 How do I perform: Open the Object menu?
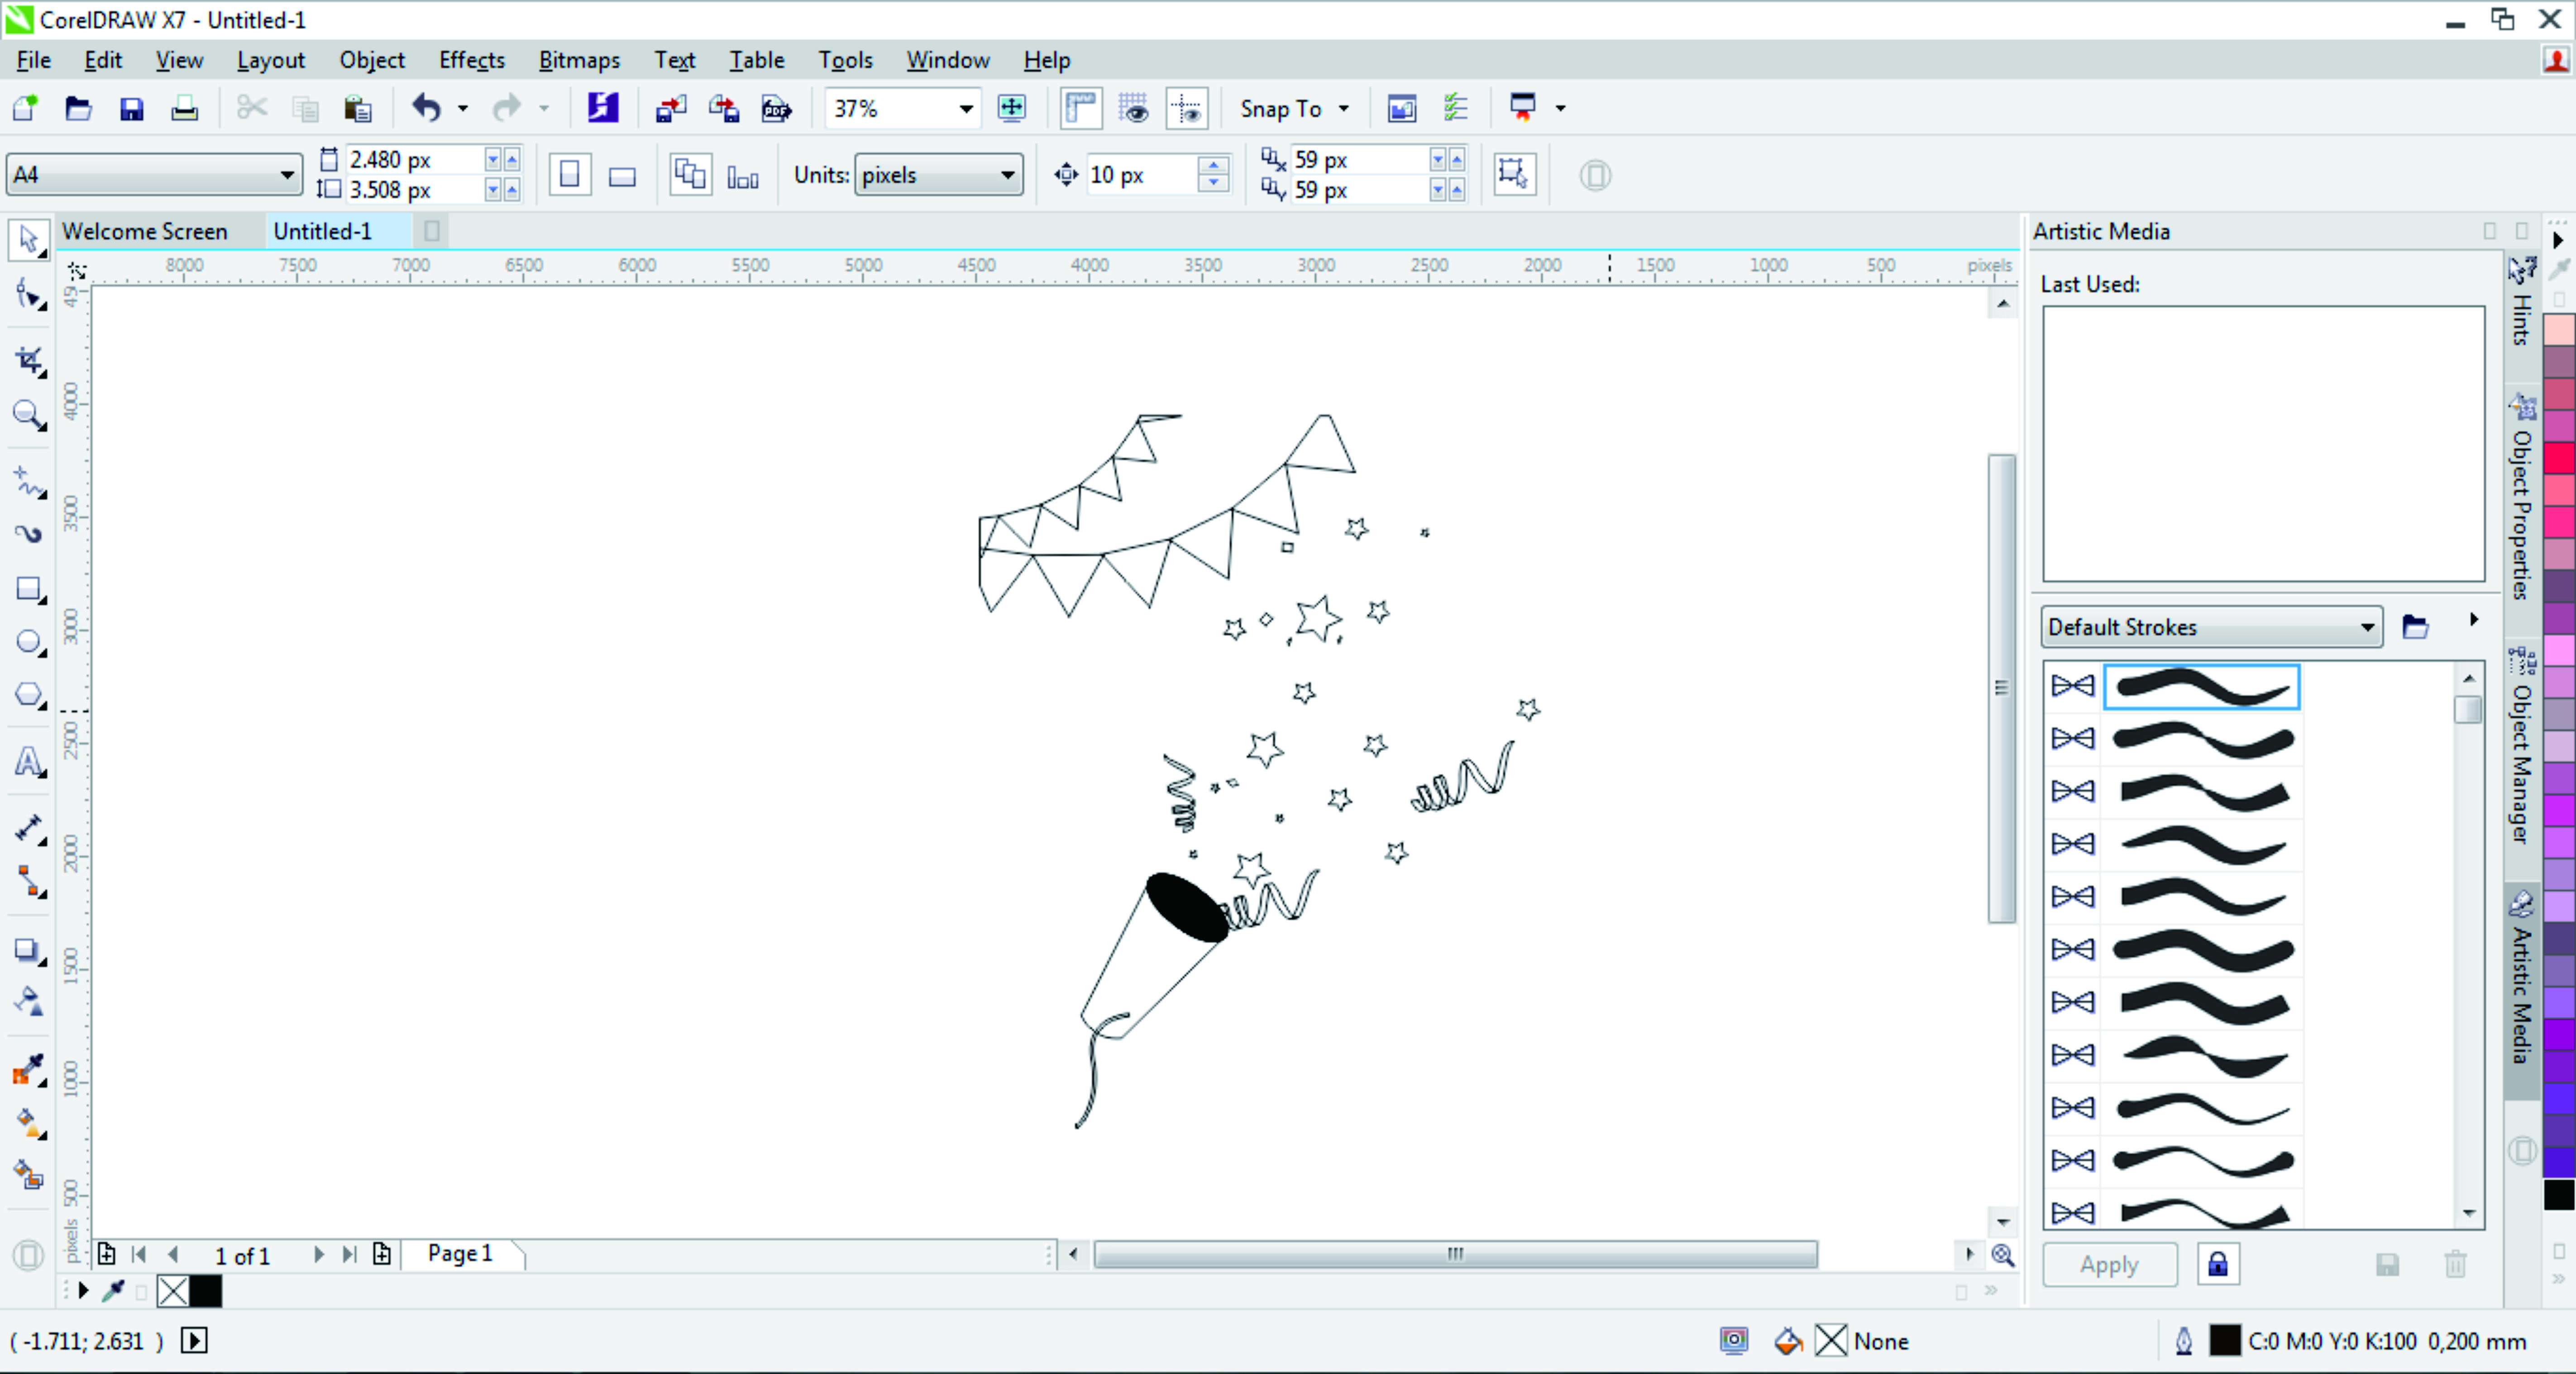click(x=372, y=60)
